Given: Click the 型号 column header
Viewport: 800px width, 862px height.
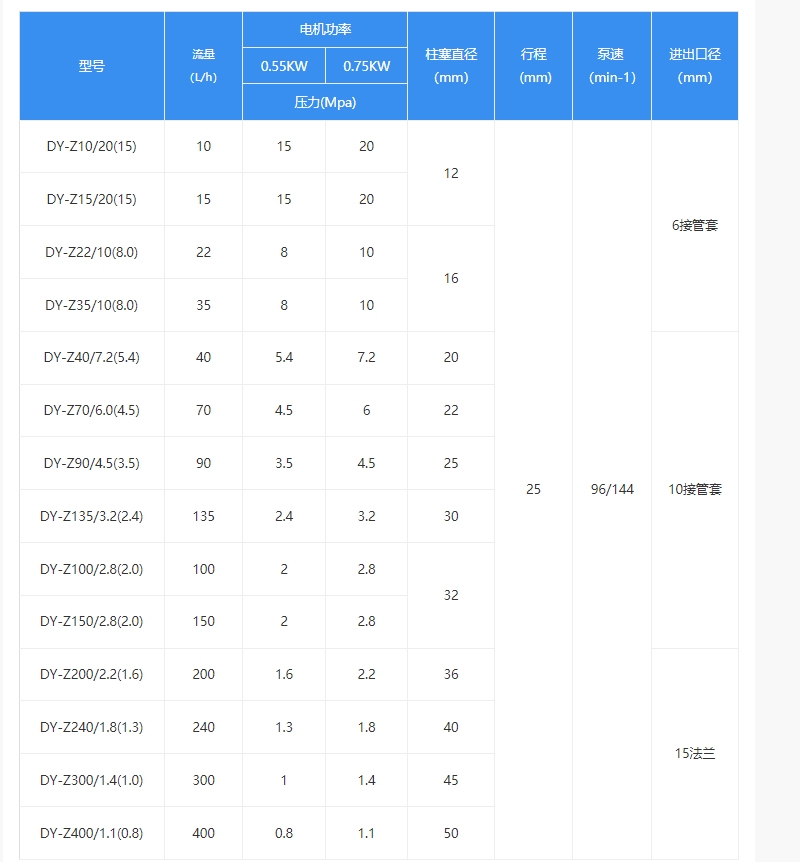Looking at the screenshot, I should click(x=92, y=66).
